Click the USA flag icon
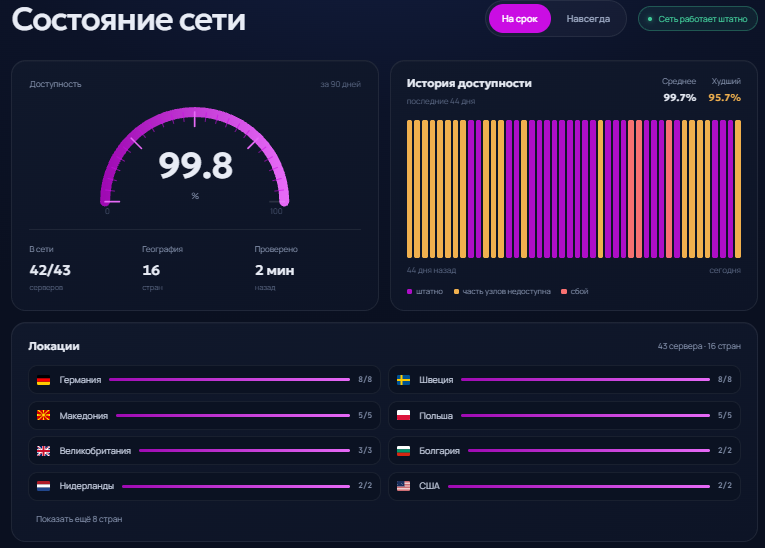 tap(403, 486)
